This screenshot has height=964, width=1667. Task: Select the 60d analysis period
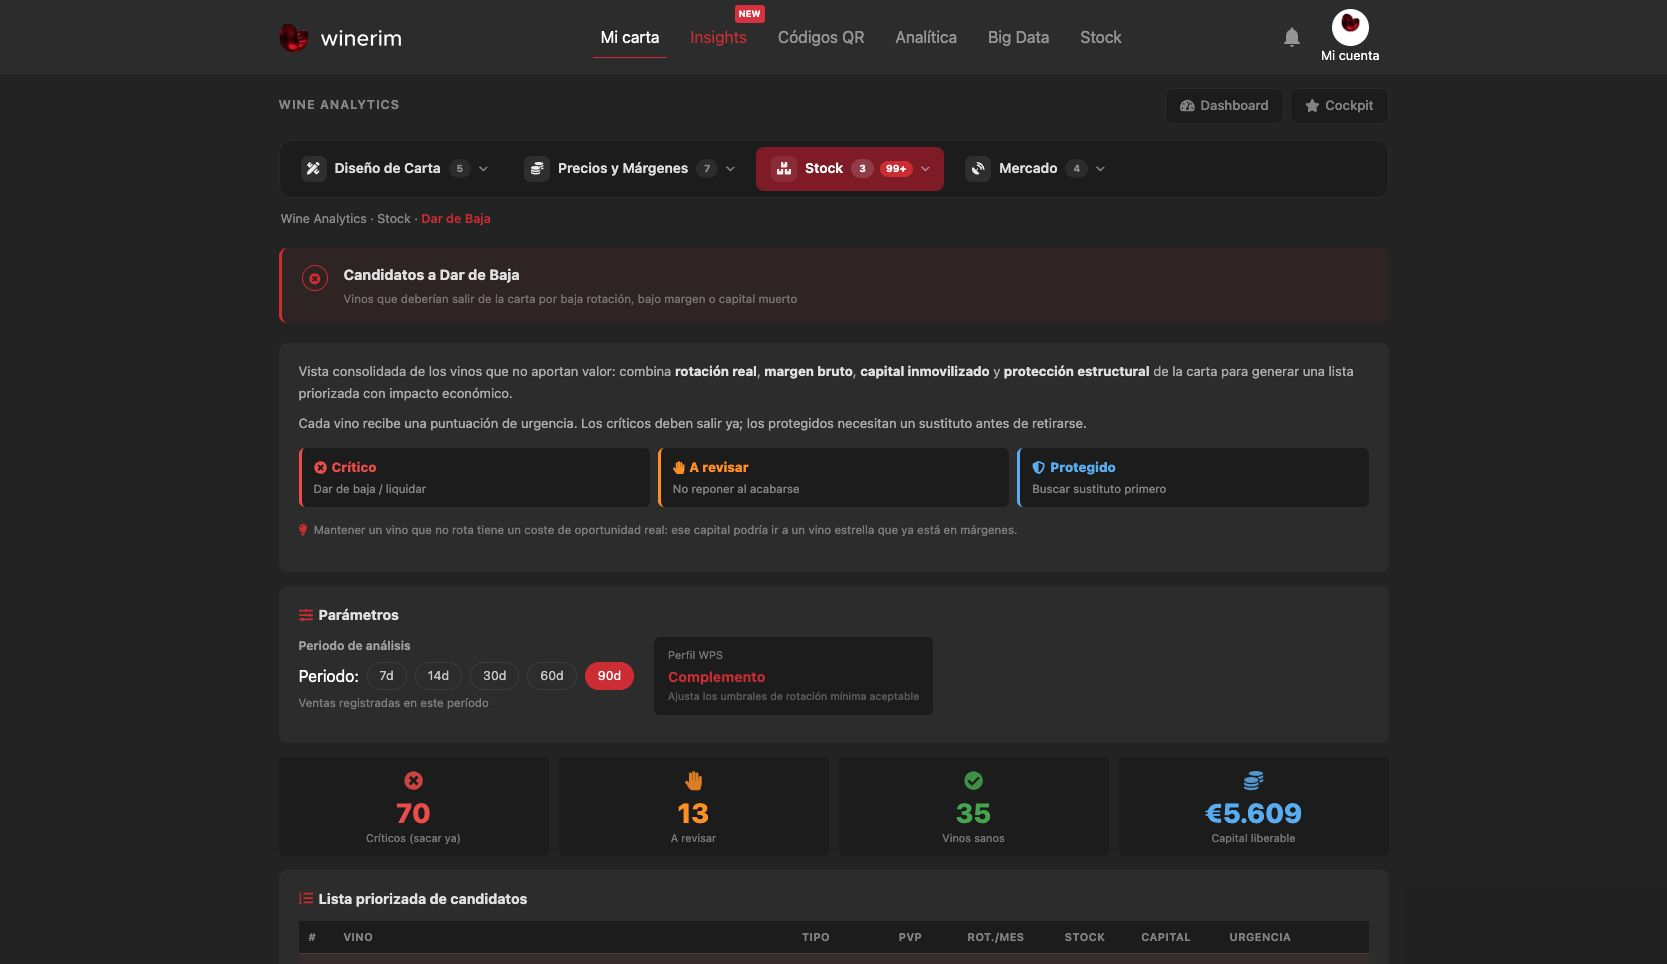coord(552,676)
